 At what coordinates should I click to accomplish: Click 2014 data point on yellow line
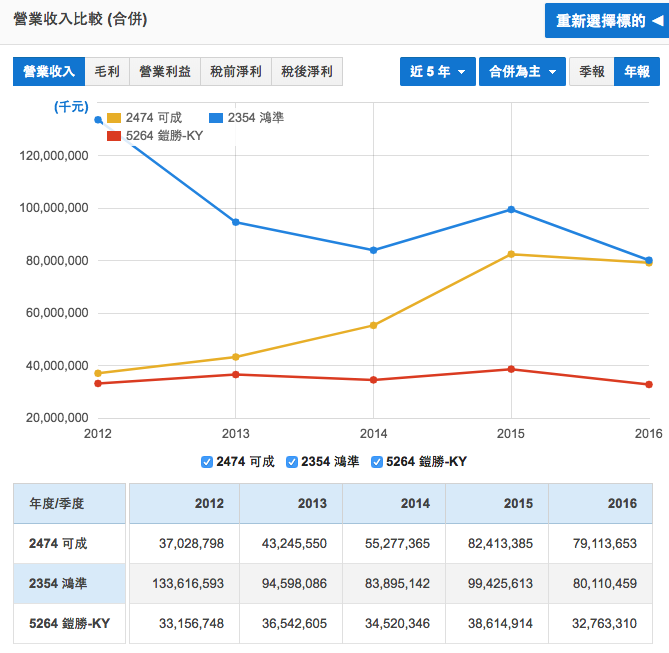point(373,325)
